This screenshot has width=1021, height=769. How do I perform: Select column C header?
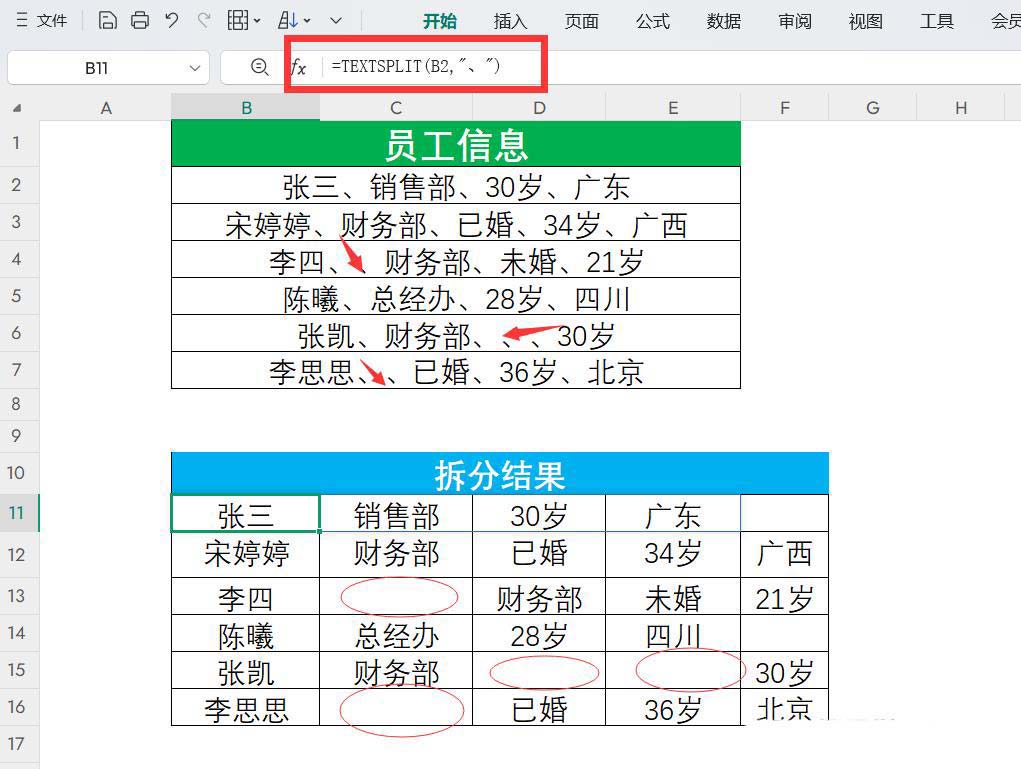pos(396,108)
